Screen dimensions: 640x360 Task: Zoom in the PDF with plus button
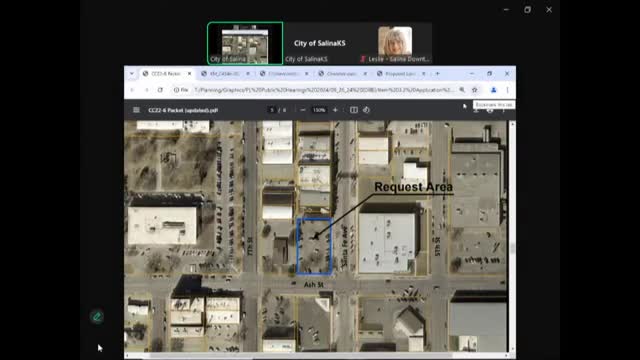coord(335,110)
